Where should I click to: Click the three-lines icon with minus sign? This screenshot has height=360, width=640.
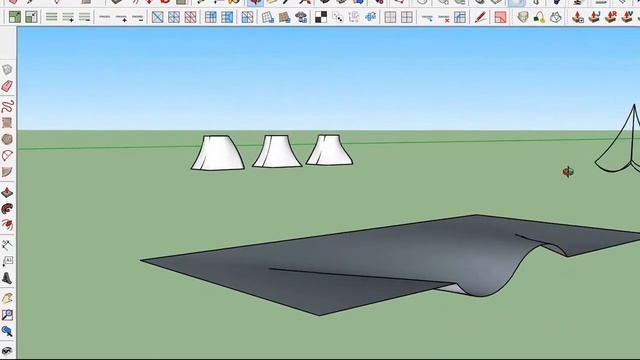pyautogui.click(x=84, y=17)
